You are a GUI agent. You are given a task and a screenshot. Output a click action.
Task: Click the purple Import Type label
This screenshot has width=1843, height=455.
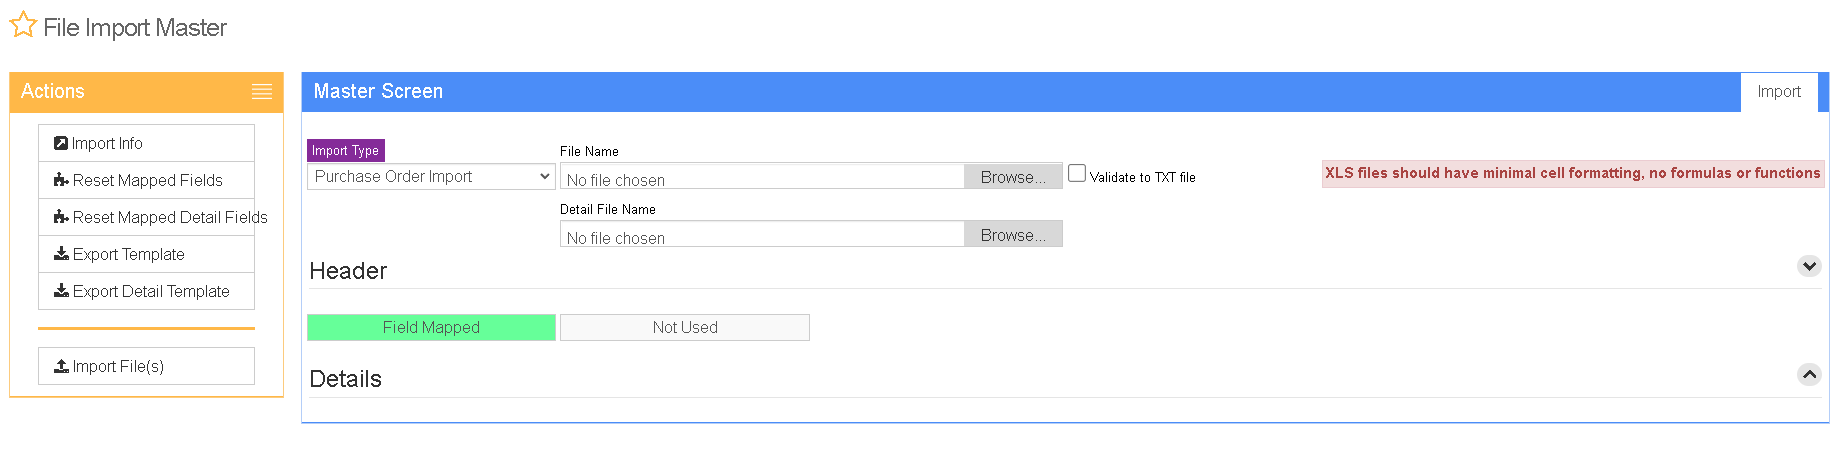(346, 151)
